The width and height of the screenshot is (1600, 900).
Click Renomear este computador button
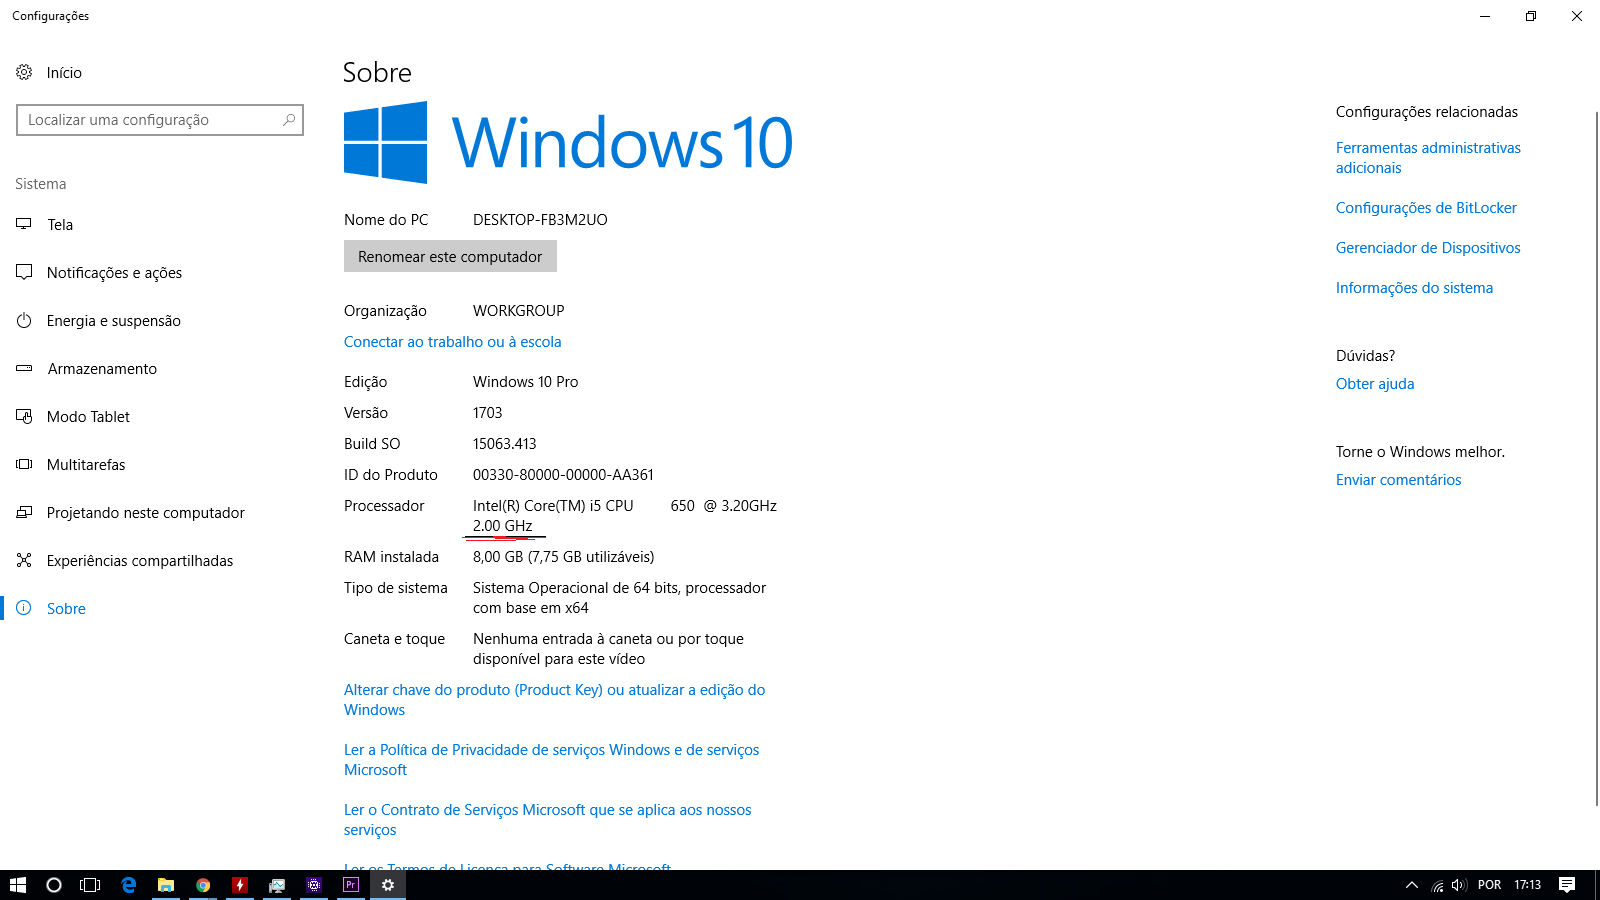click(x=450, y=256)
